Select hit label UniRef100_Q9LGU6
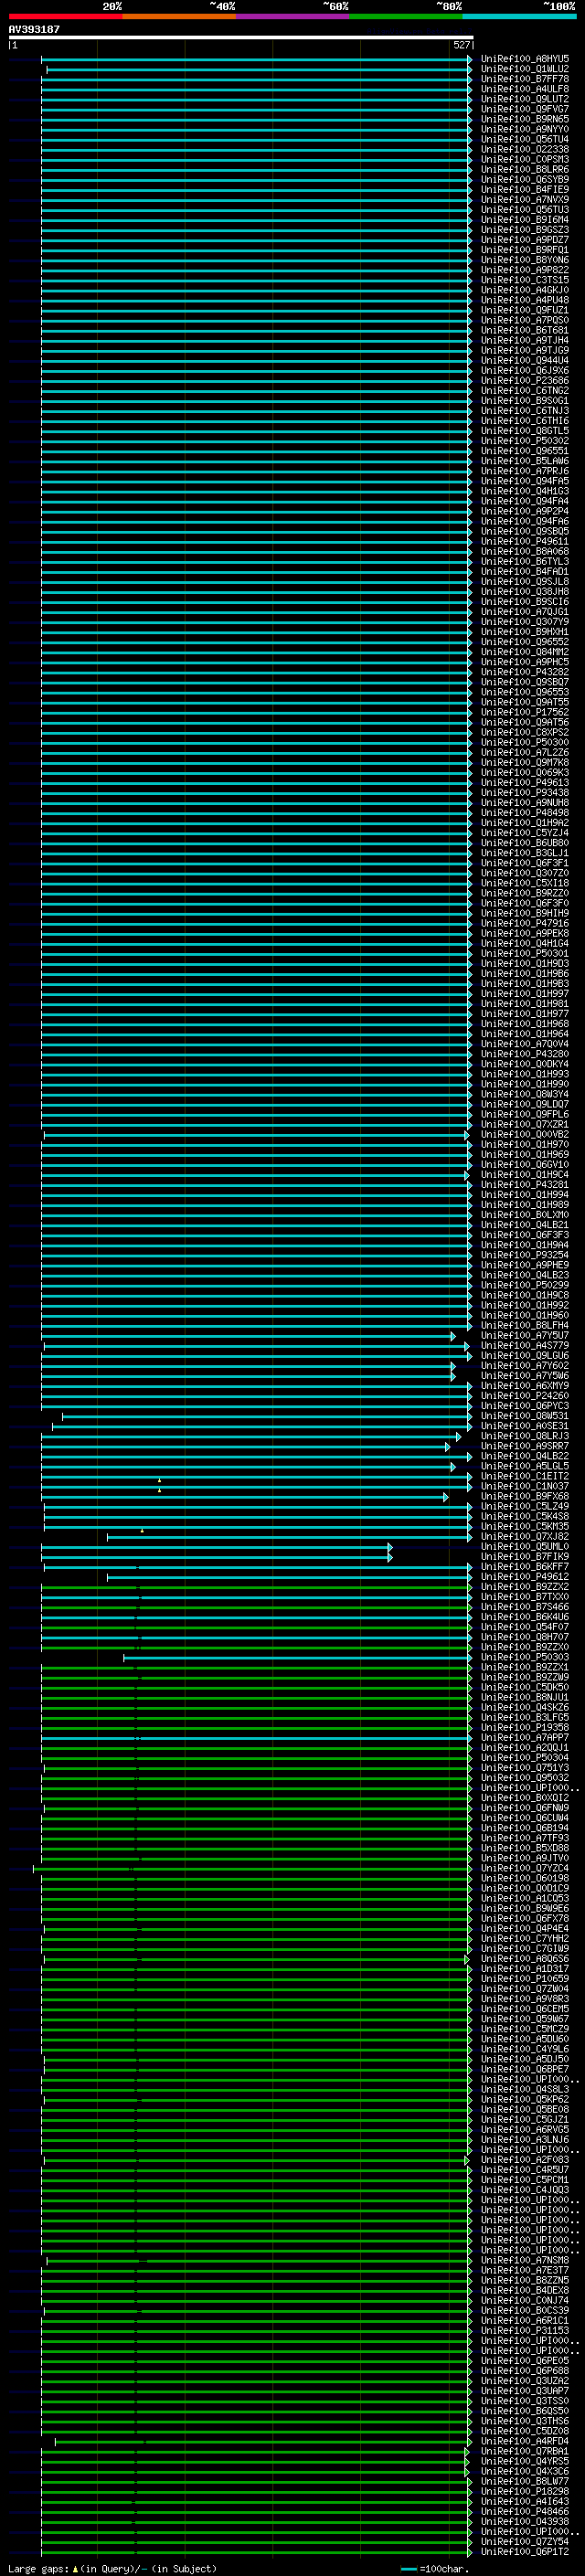This screenshot has height=2576, width=585. point(525,1356)
